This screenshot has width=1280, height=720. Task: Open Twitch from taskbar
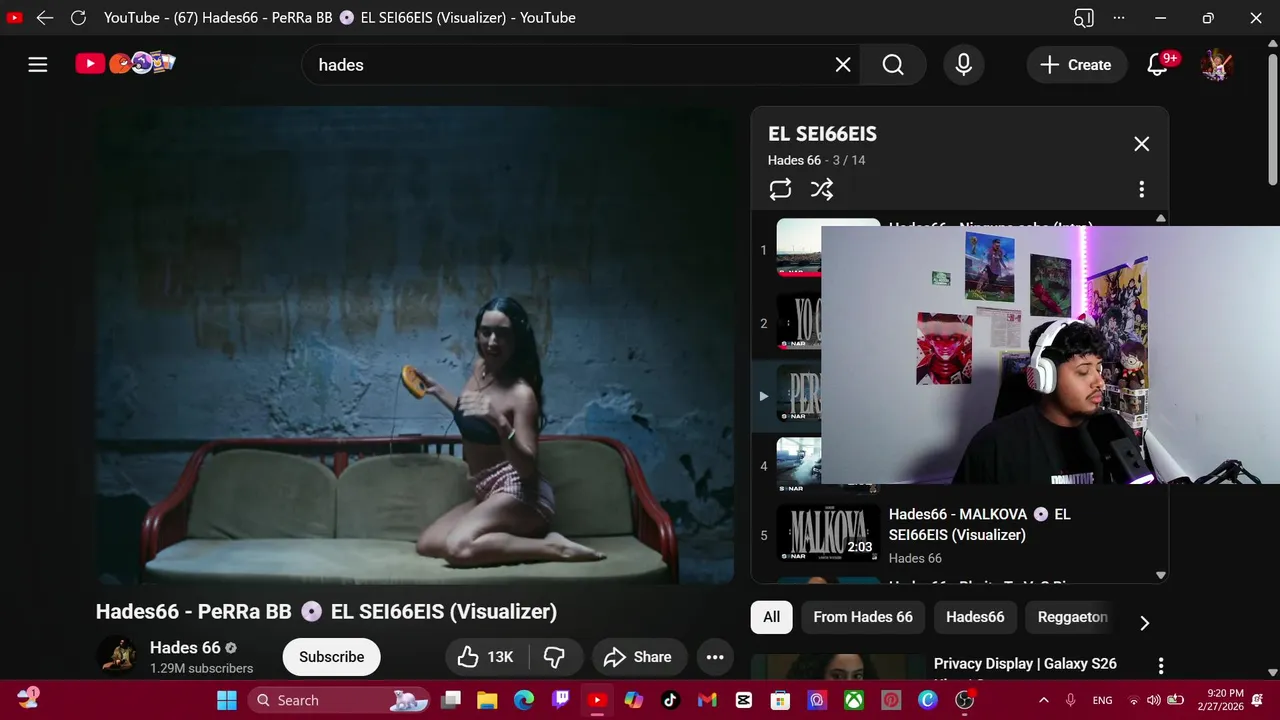(561, 700)
